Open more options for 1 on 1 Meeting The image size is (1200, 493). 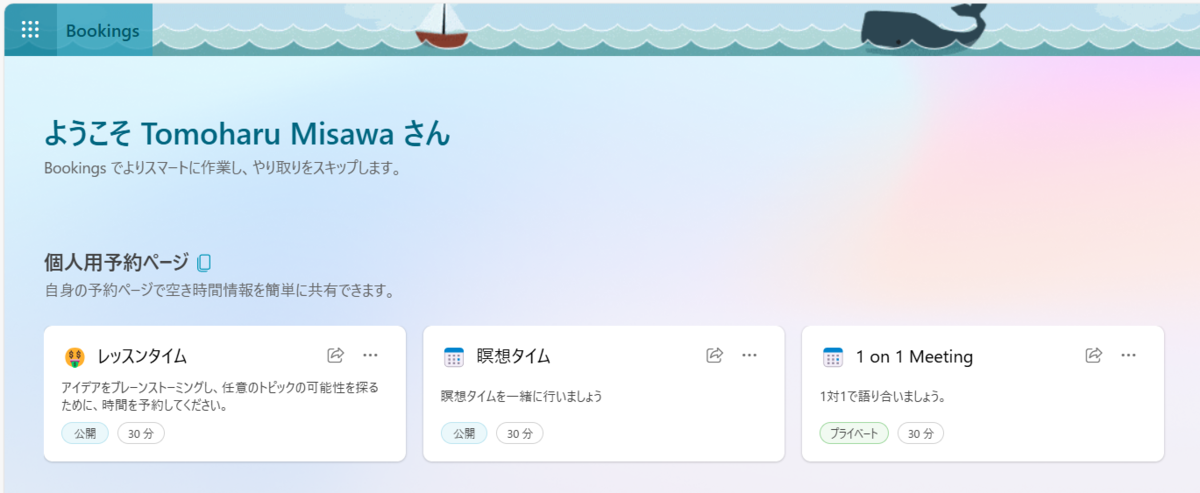tap(1128, 355)
